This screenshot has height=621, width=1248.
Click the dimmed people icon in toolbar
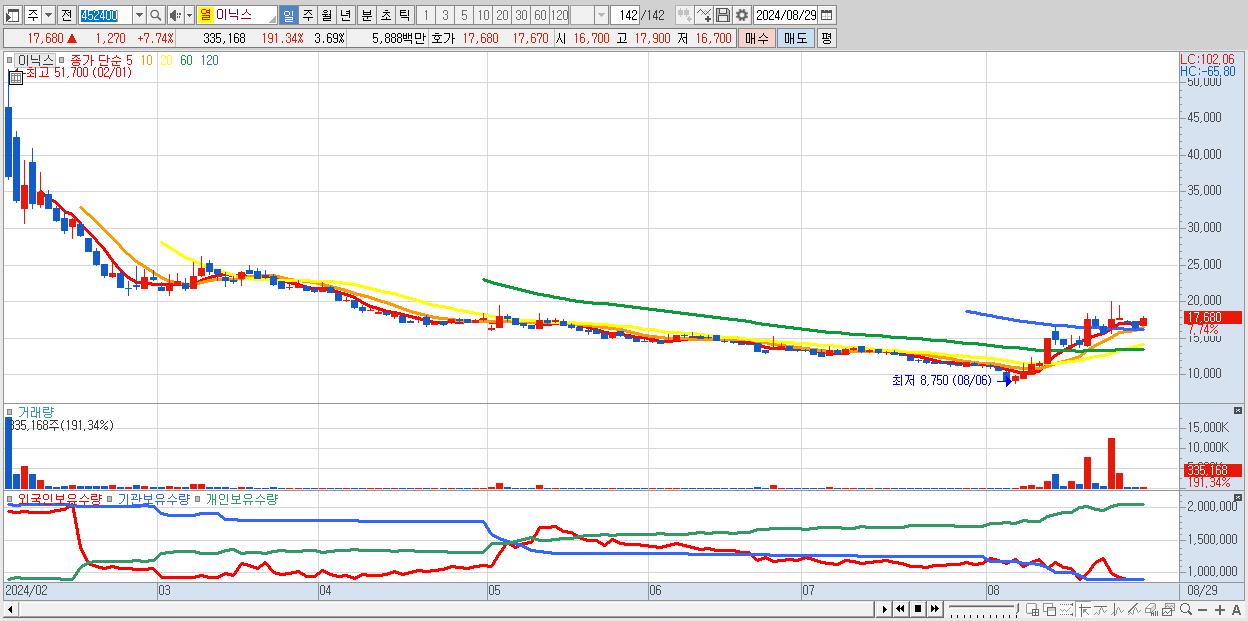click(x=684, y=15)
